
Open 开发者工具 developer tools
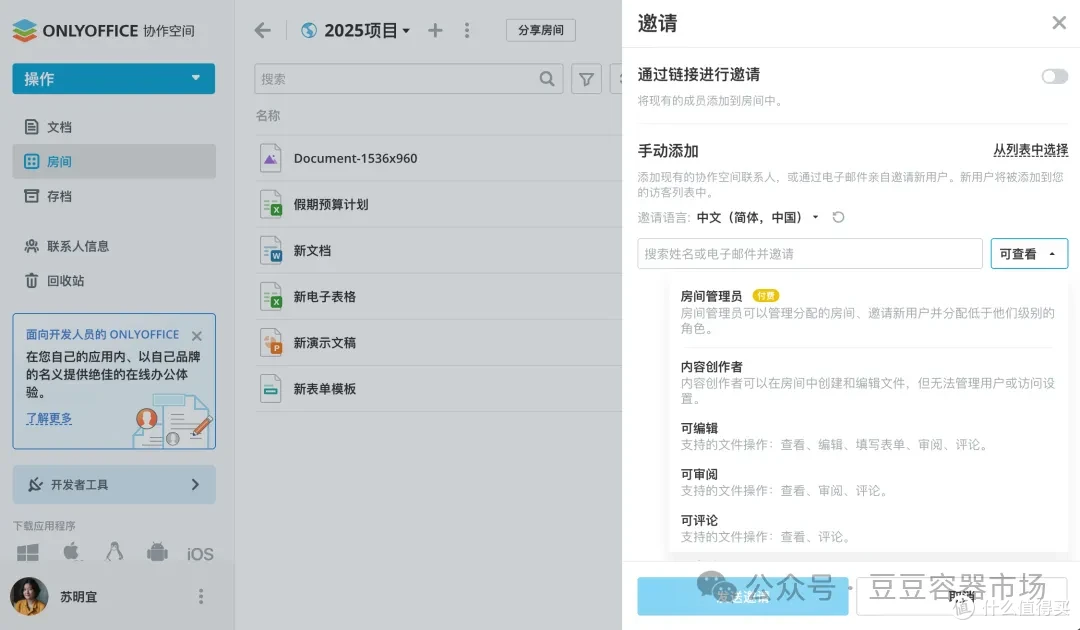point(114,485)
